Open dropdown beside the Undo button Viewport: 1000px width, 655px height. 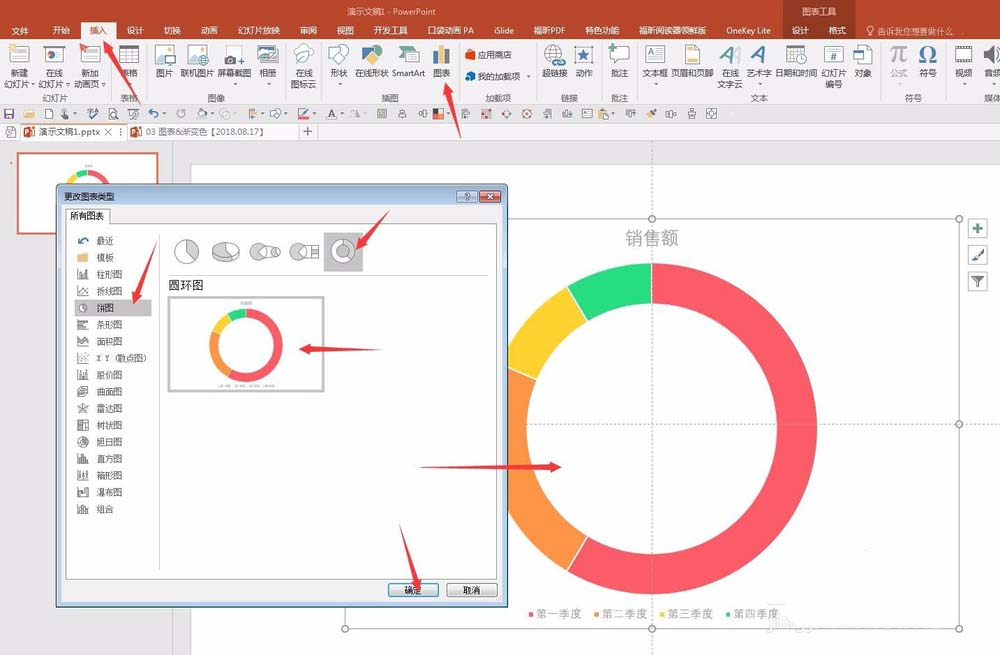point(165,114)
